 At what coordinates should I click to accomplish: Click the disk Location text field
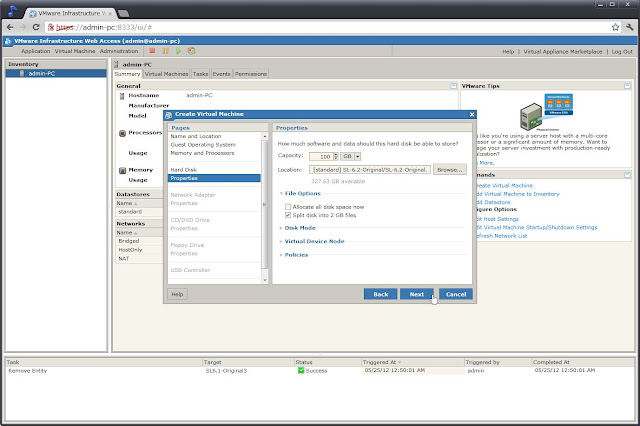coord(370,170)
